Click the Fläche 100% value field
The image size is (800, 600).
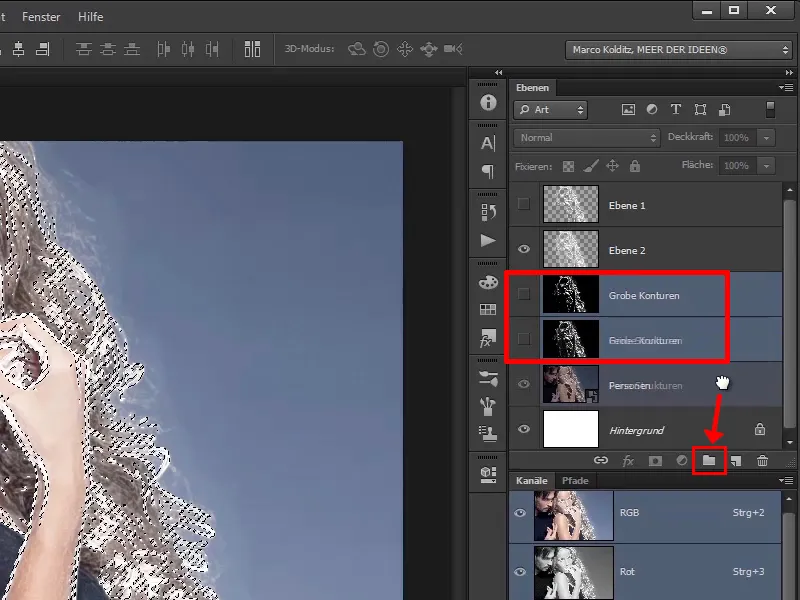(x=737, y=166)
